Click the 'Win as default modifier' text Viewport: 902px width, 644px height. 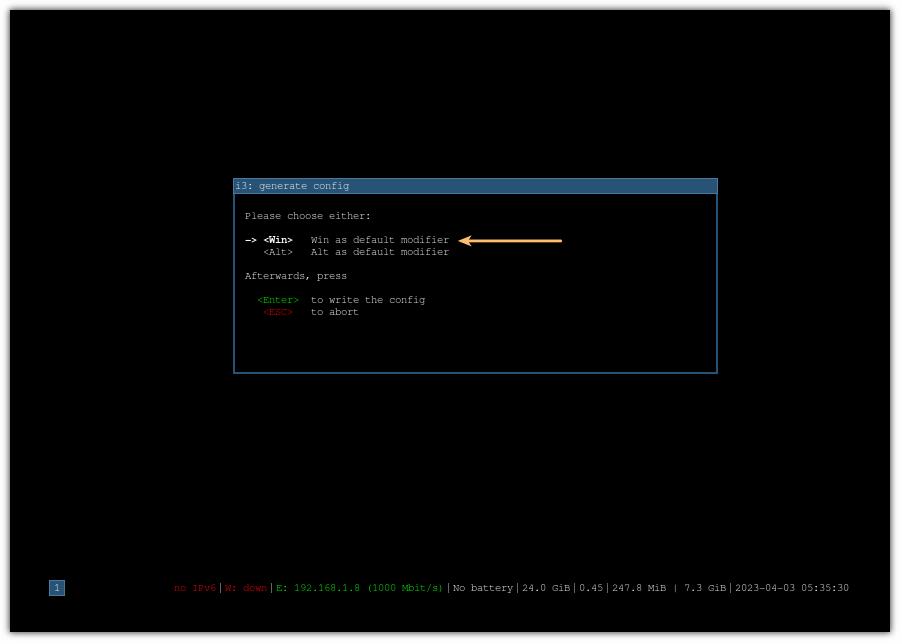coord(380,240)
